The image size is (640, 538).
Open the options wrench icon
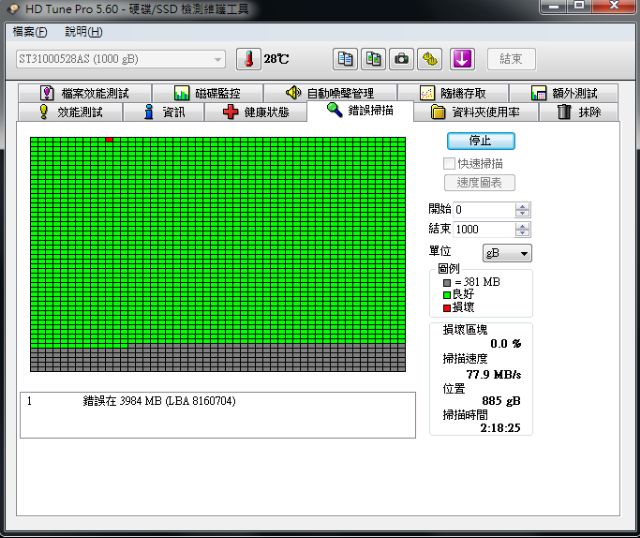click(430, 59)
